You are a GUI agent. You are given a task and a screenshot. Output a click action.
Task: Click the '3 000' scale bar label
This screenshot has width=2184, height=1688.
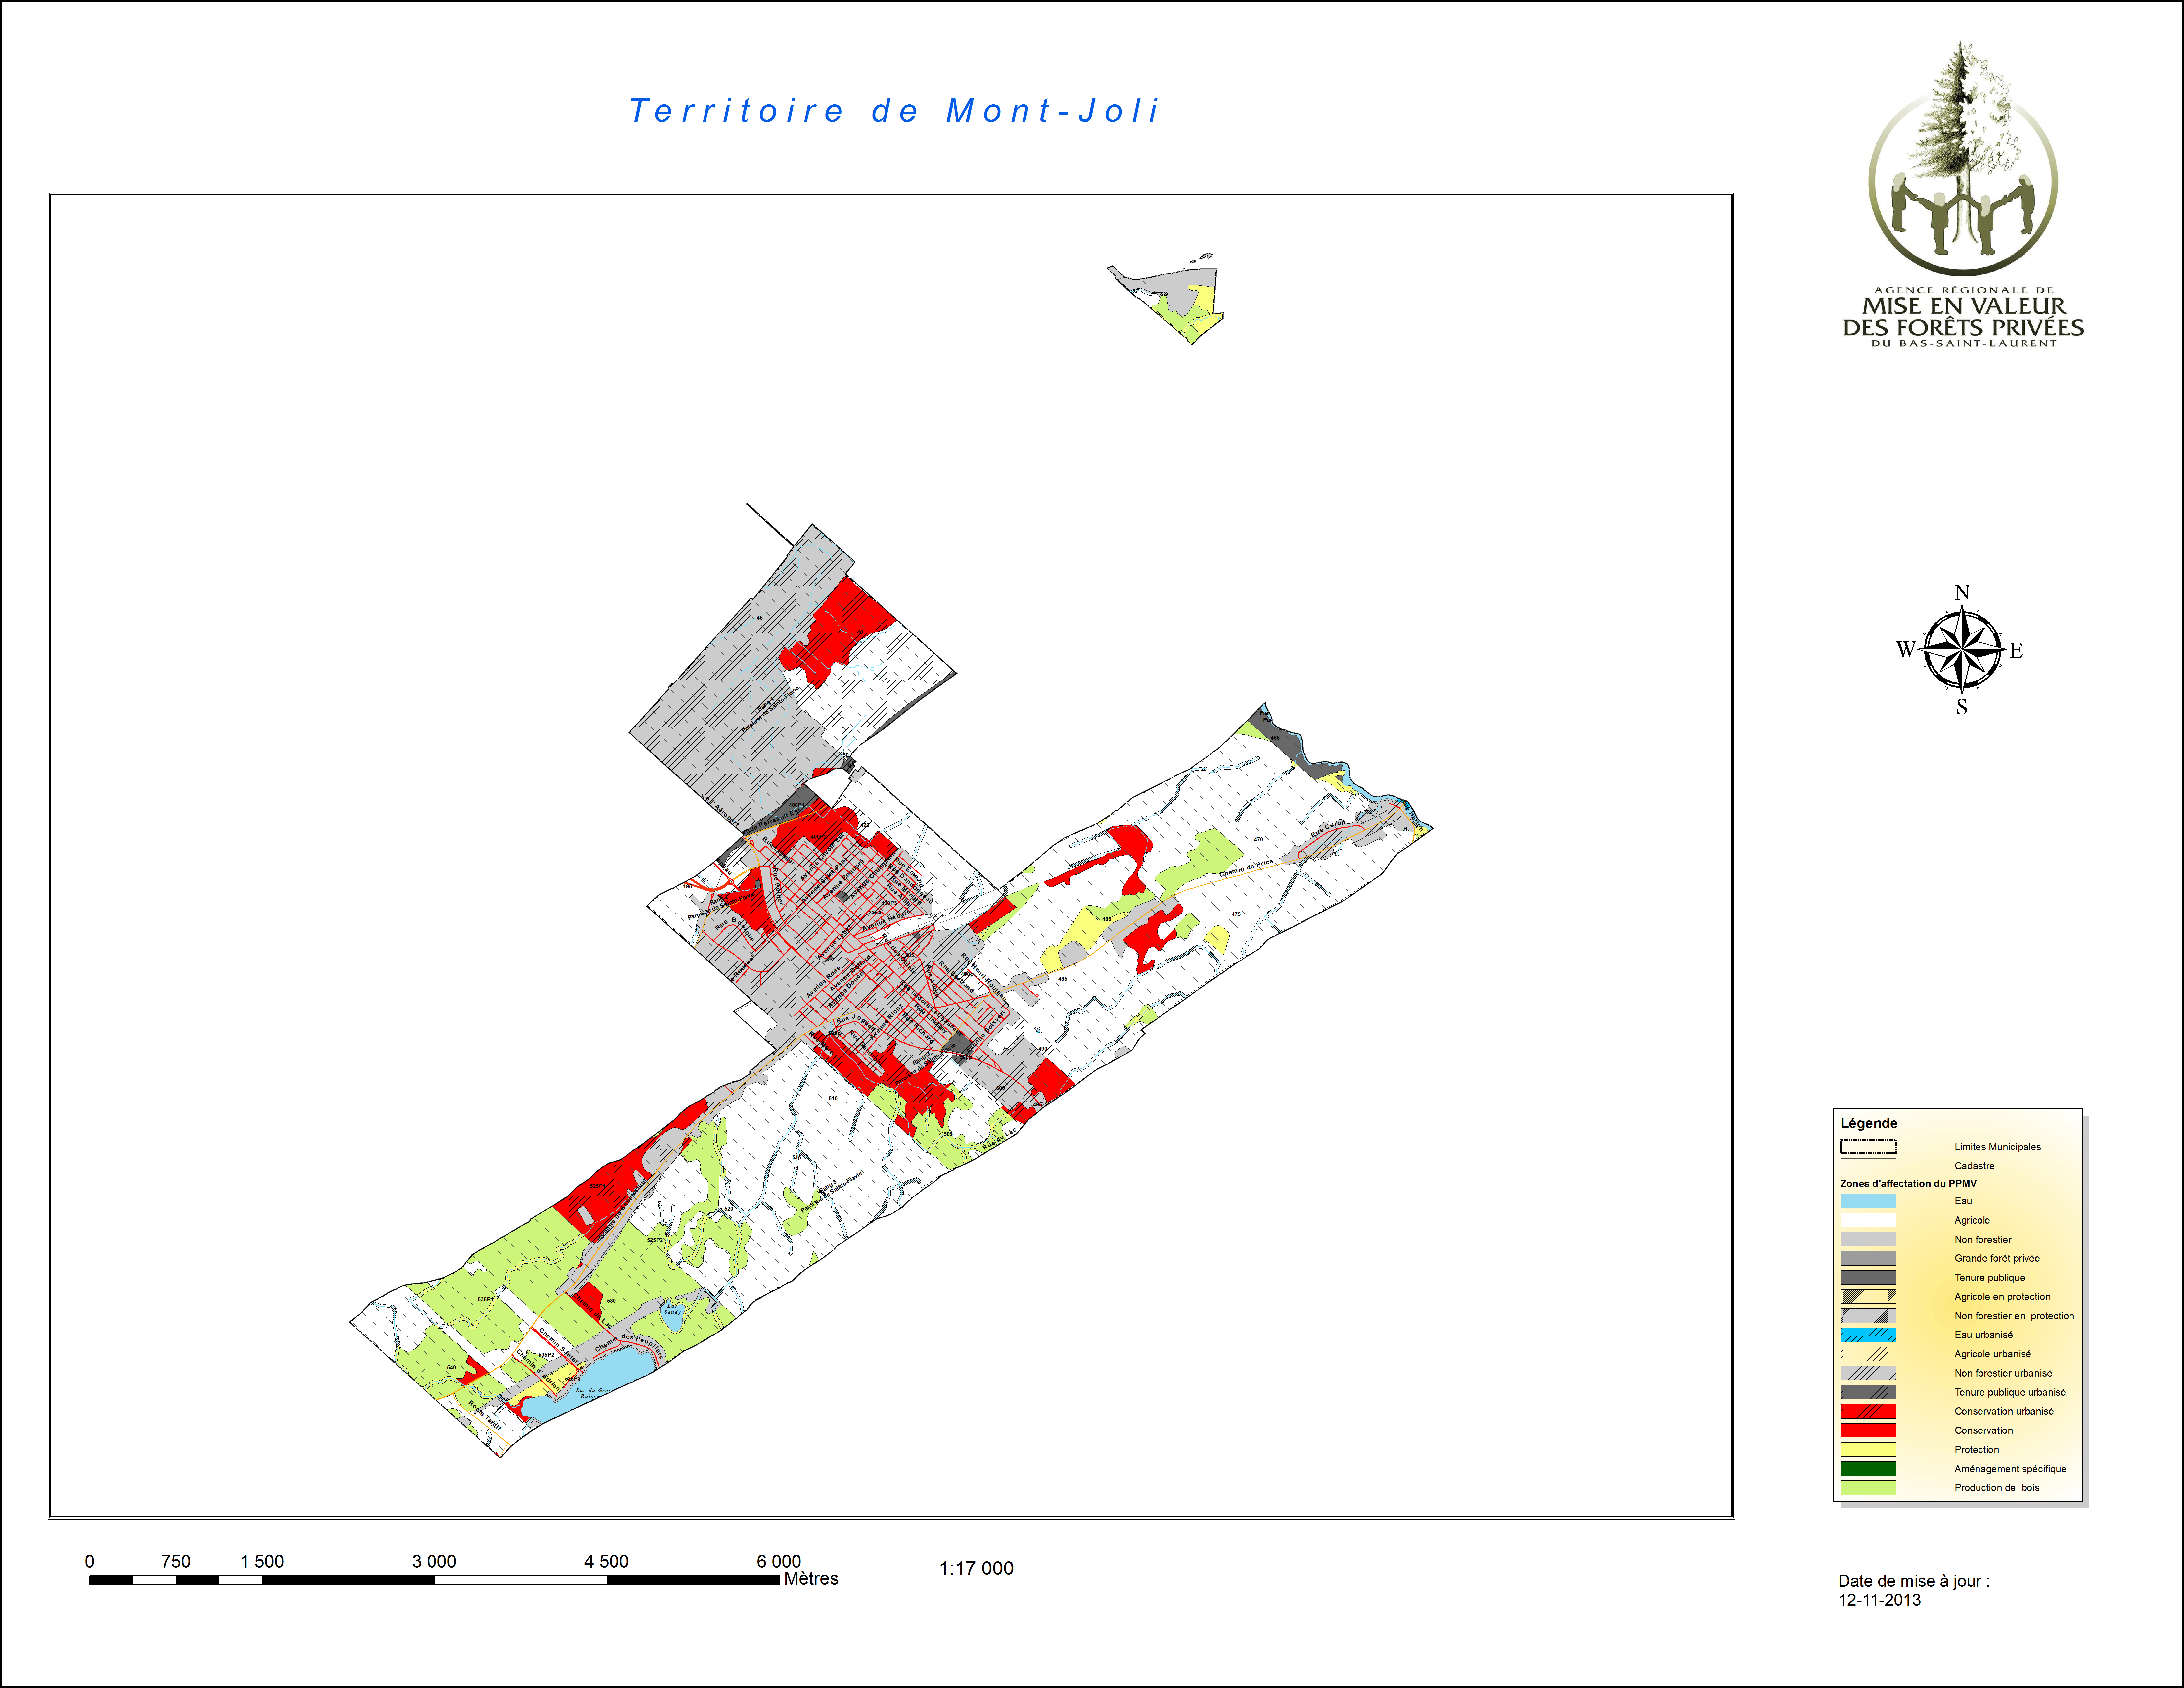point(434,1561)
